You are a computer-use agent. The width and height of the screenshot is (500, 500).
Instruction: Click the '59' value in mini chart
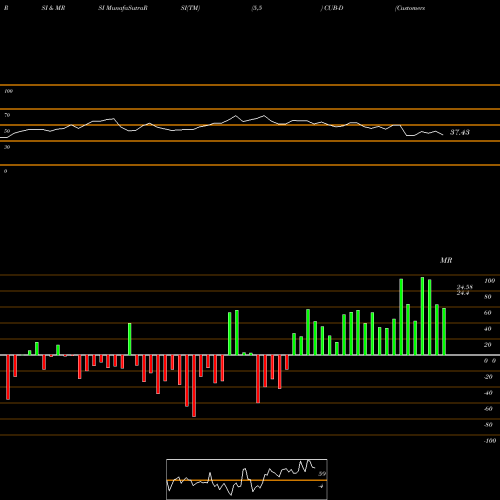point(322,474)
